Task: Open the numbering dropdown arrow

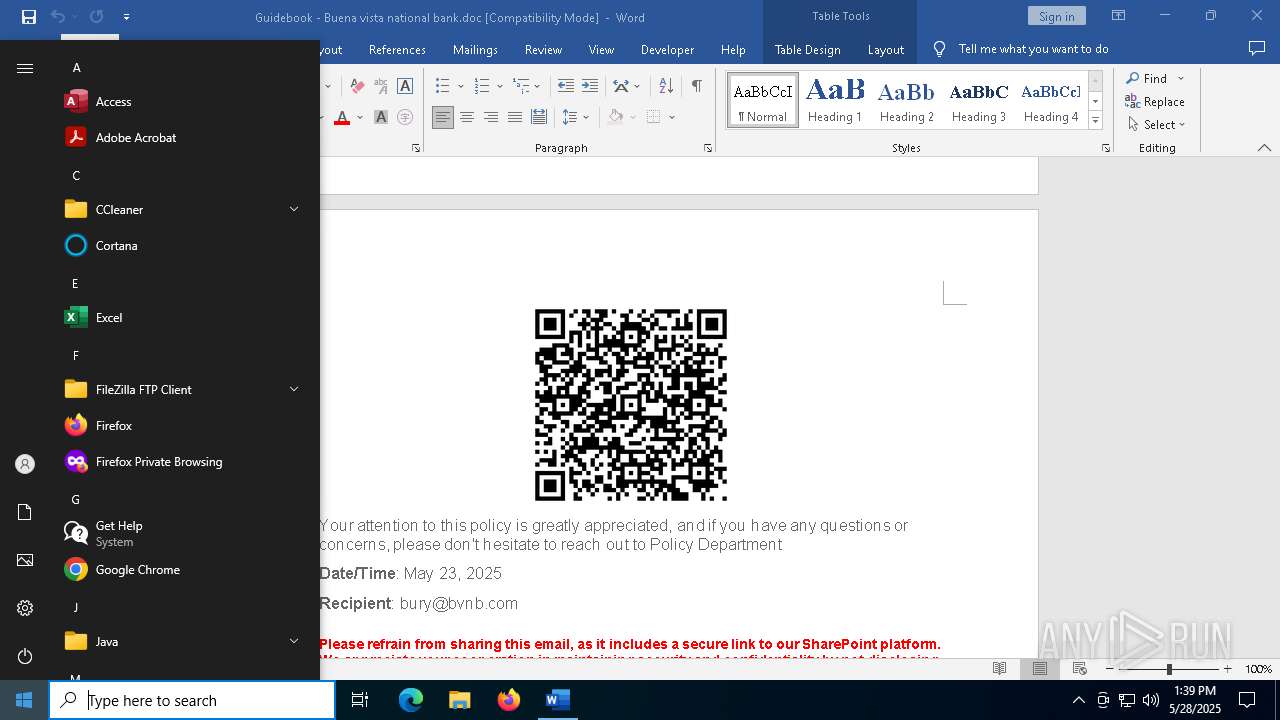Action: [499, 86]
